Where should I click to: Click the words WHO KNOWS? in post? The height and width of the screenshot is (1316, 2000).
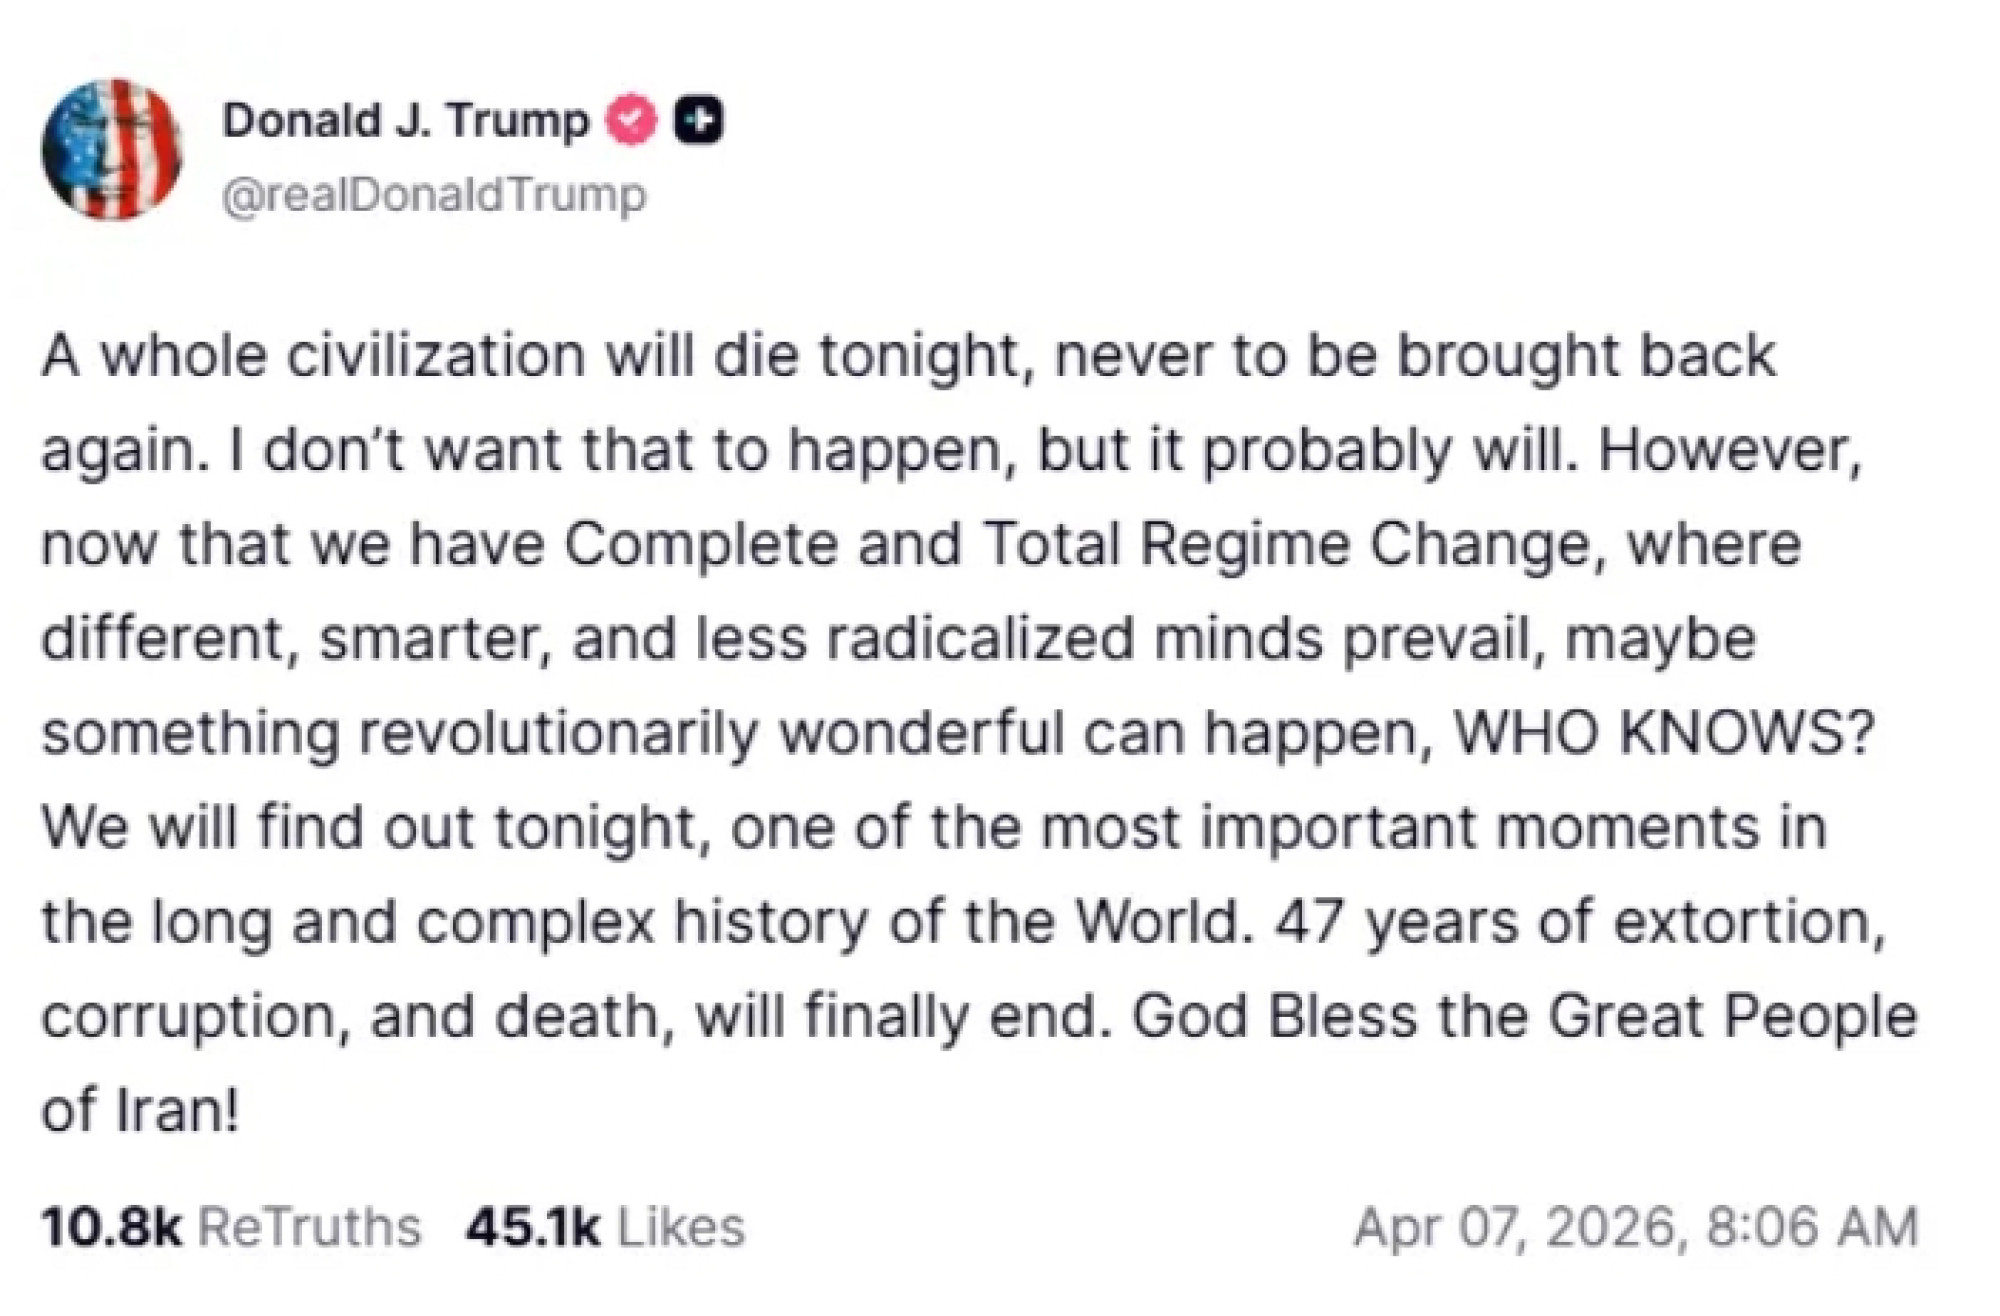[1662, 733]
